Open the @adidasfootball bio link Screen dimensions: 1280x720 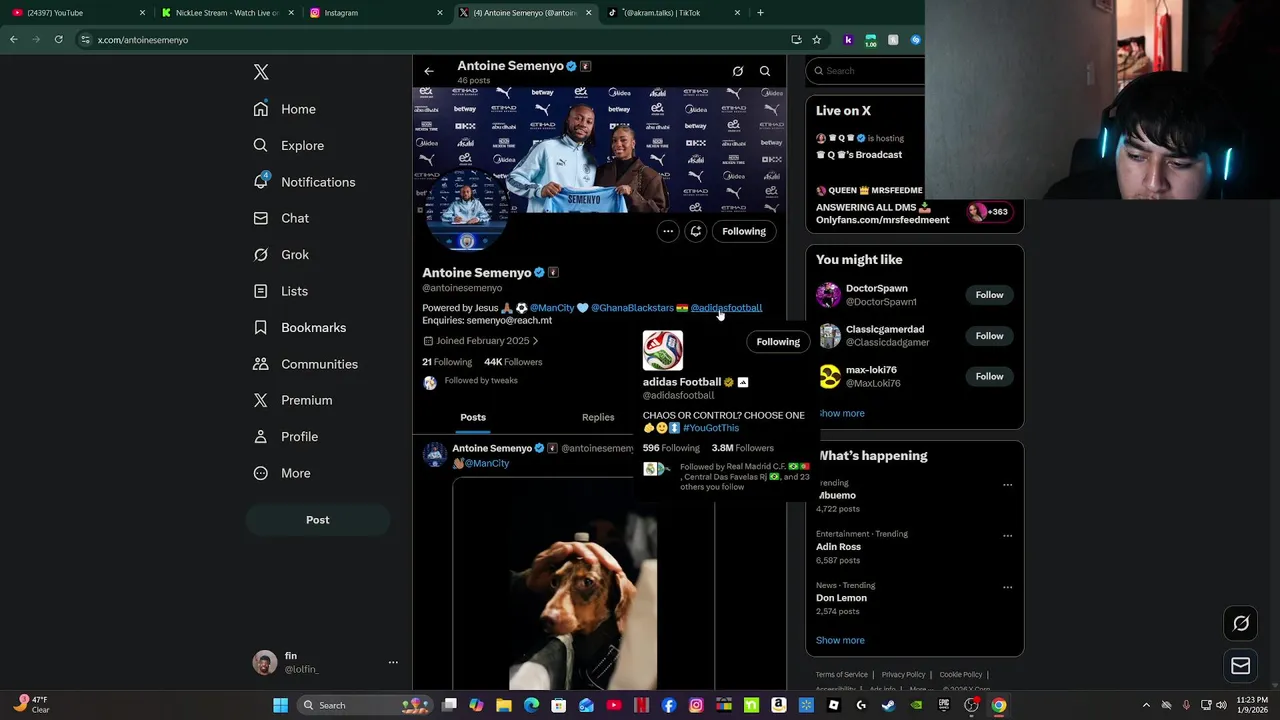[726, 308]
